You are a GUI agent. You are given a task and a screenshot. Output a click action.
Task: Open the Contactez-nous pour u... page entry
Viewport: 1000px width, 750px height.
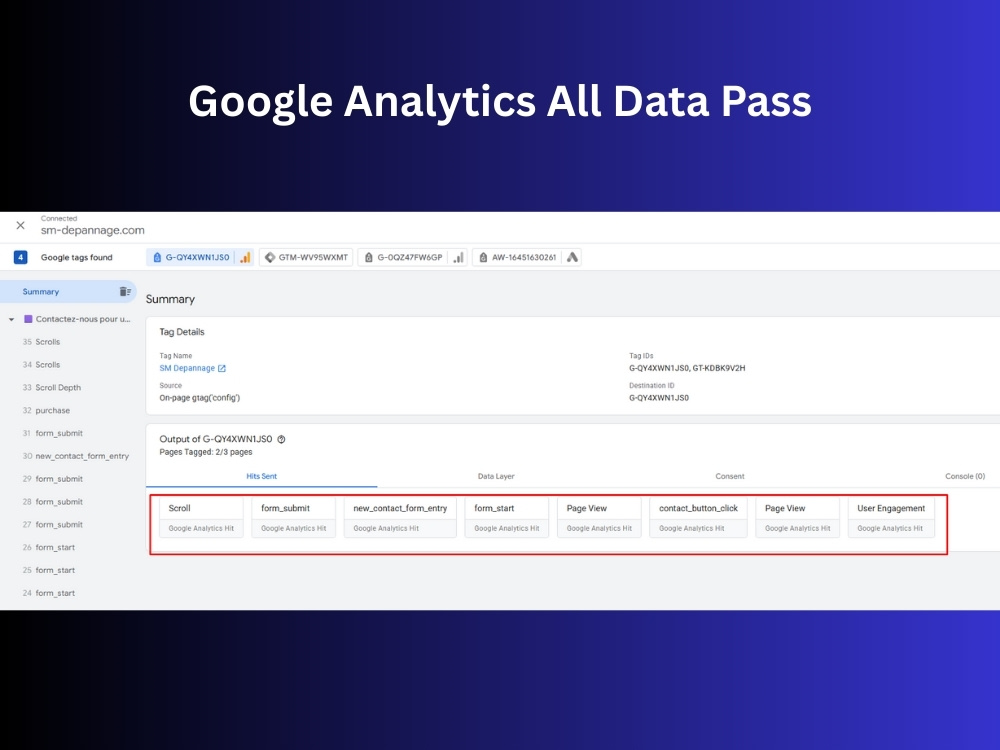83,319
